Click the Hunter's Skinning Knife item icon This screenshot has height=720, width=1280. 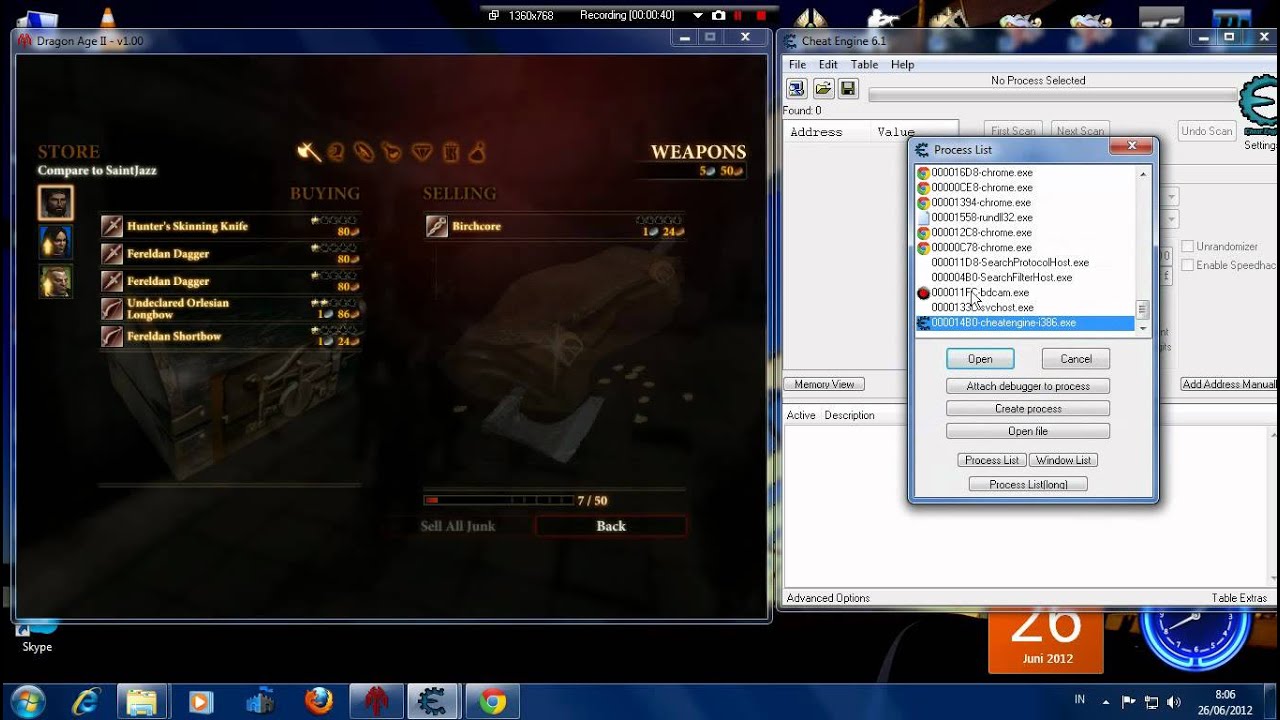(x=112, y=226)
